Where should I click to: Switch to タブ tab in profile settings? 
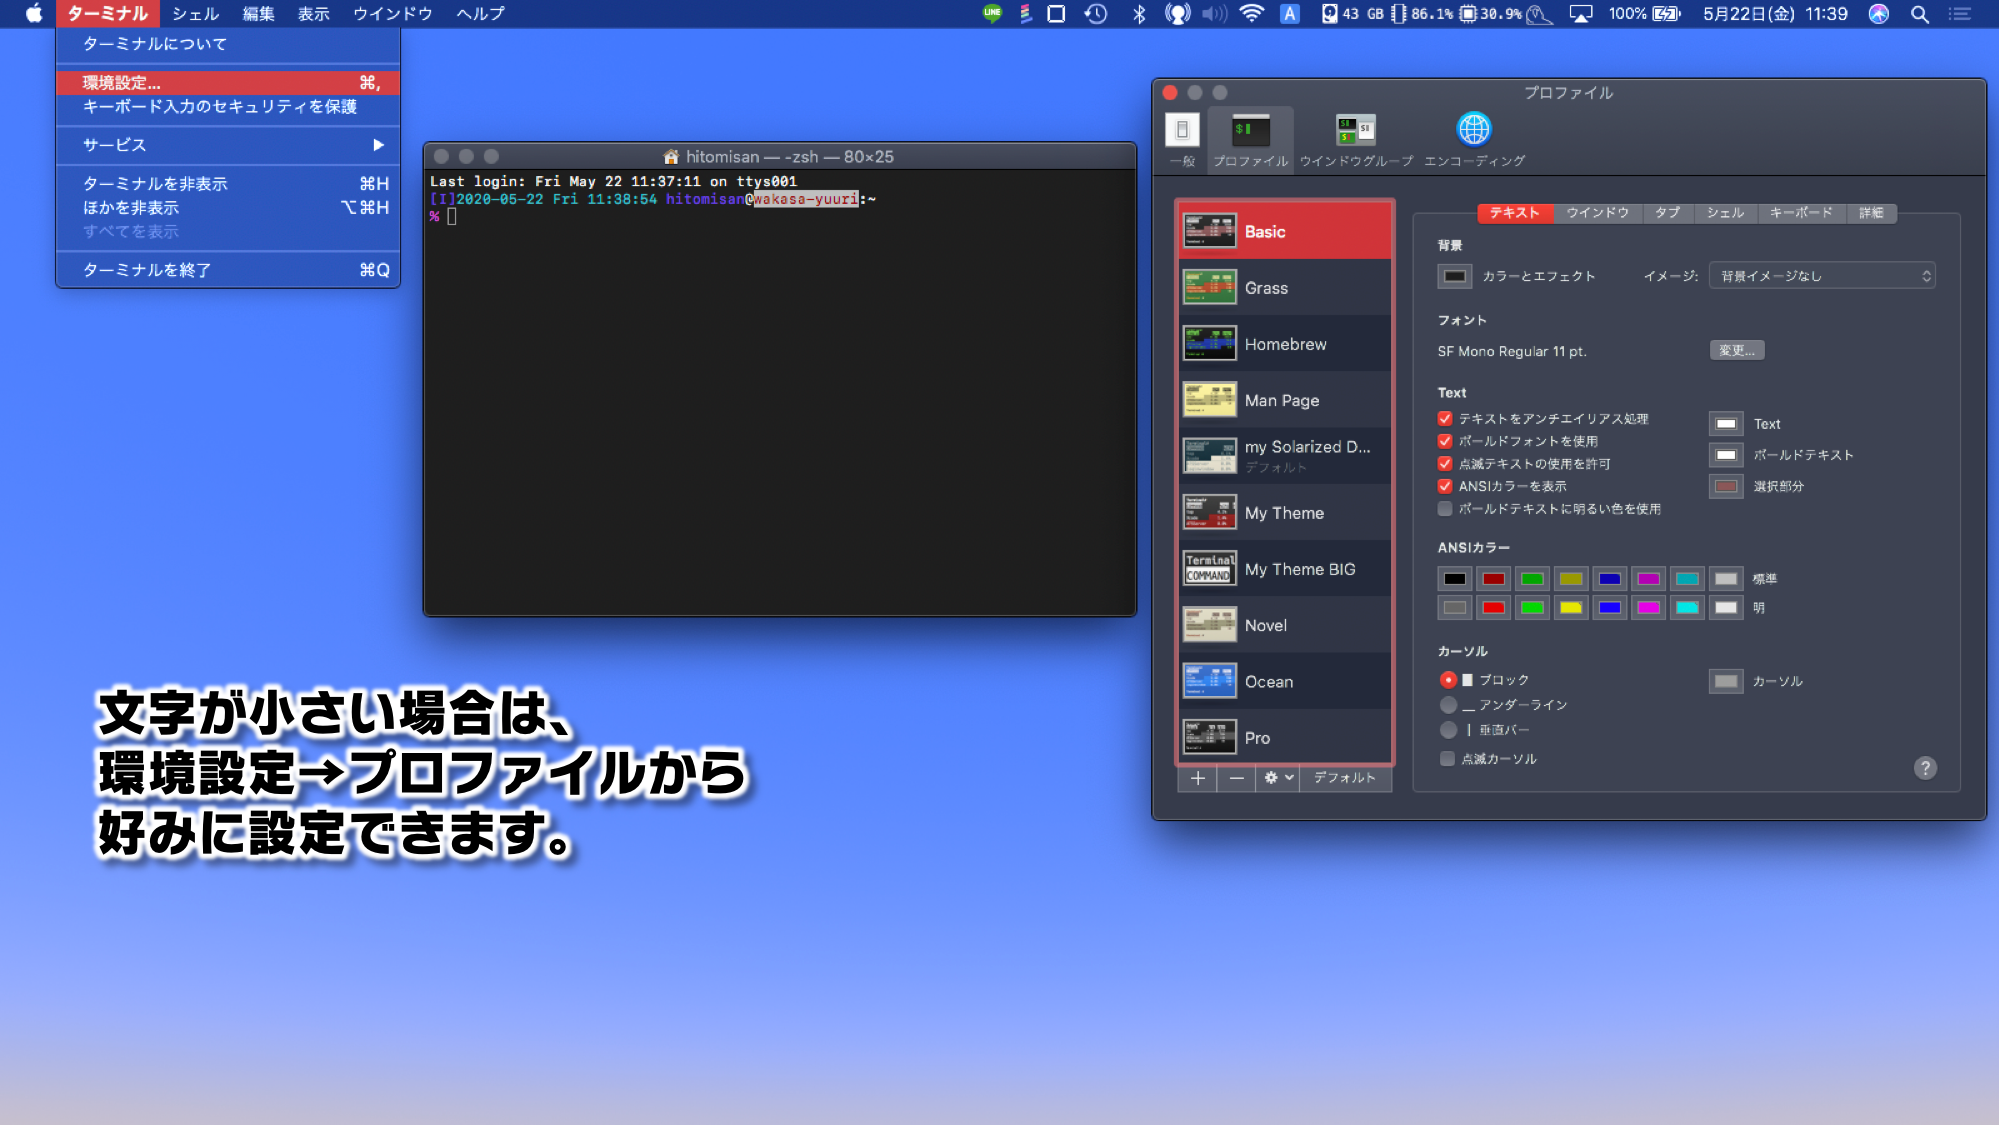pos(1667,213)
